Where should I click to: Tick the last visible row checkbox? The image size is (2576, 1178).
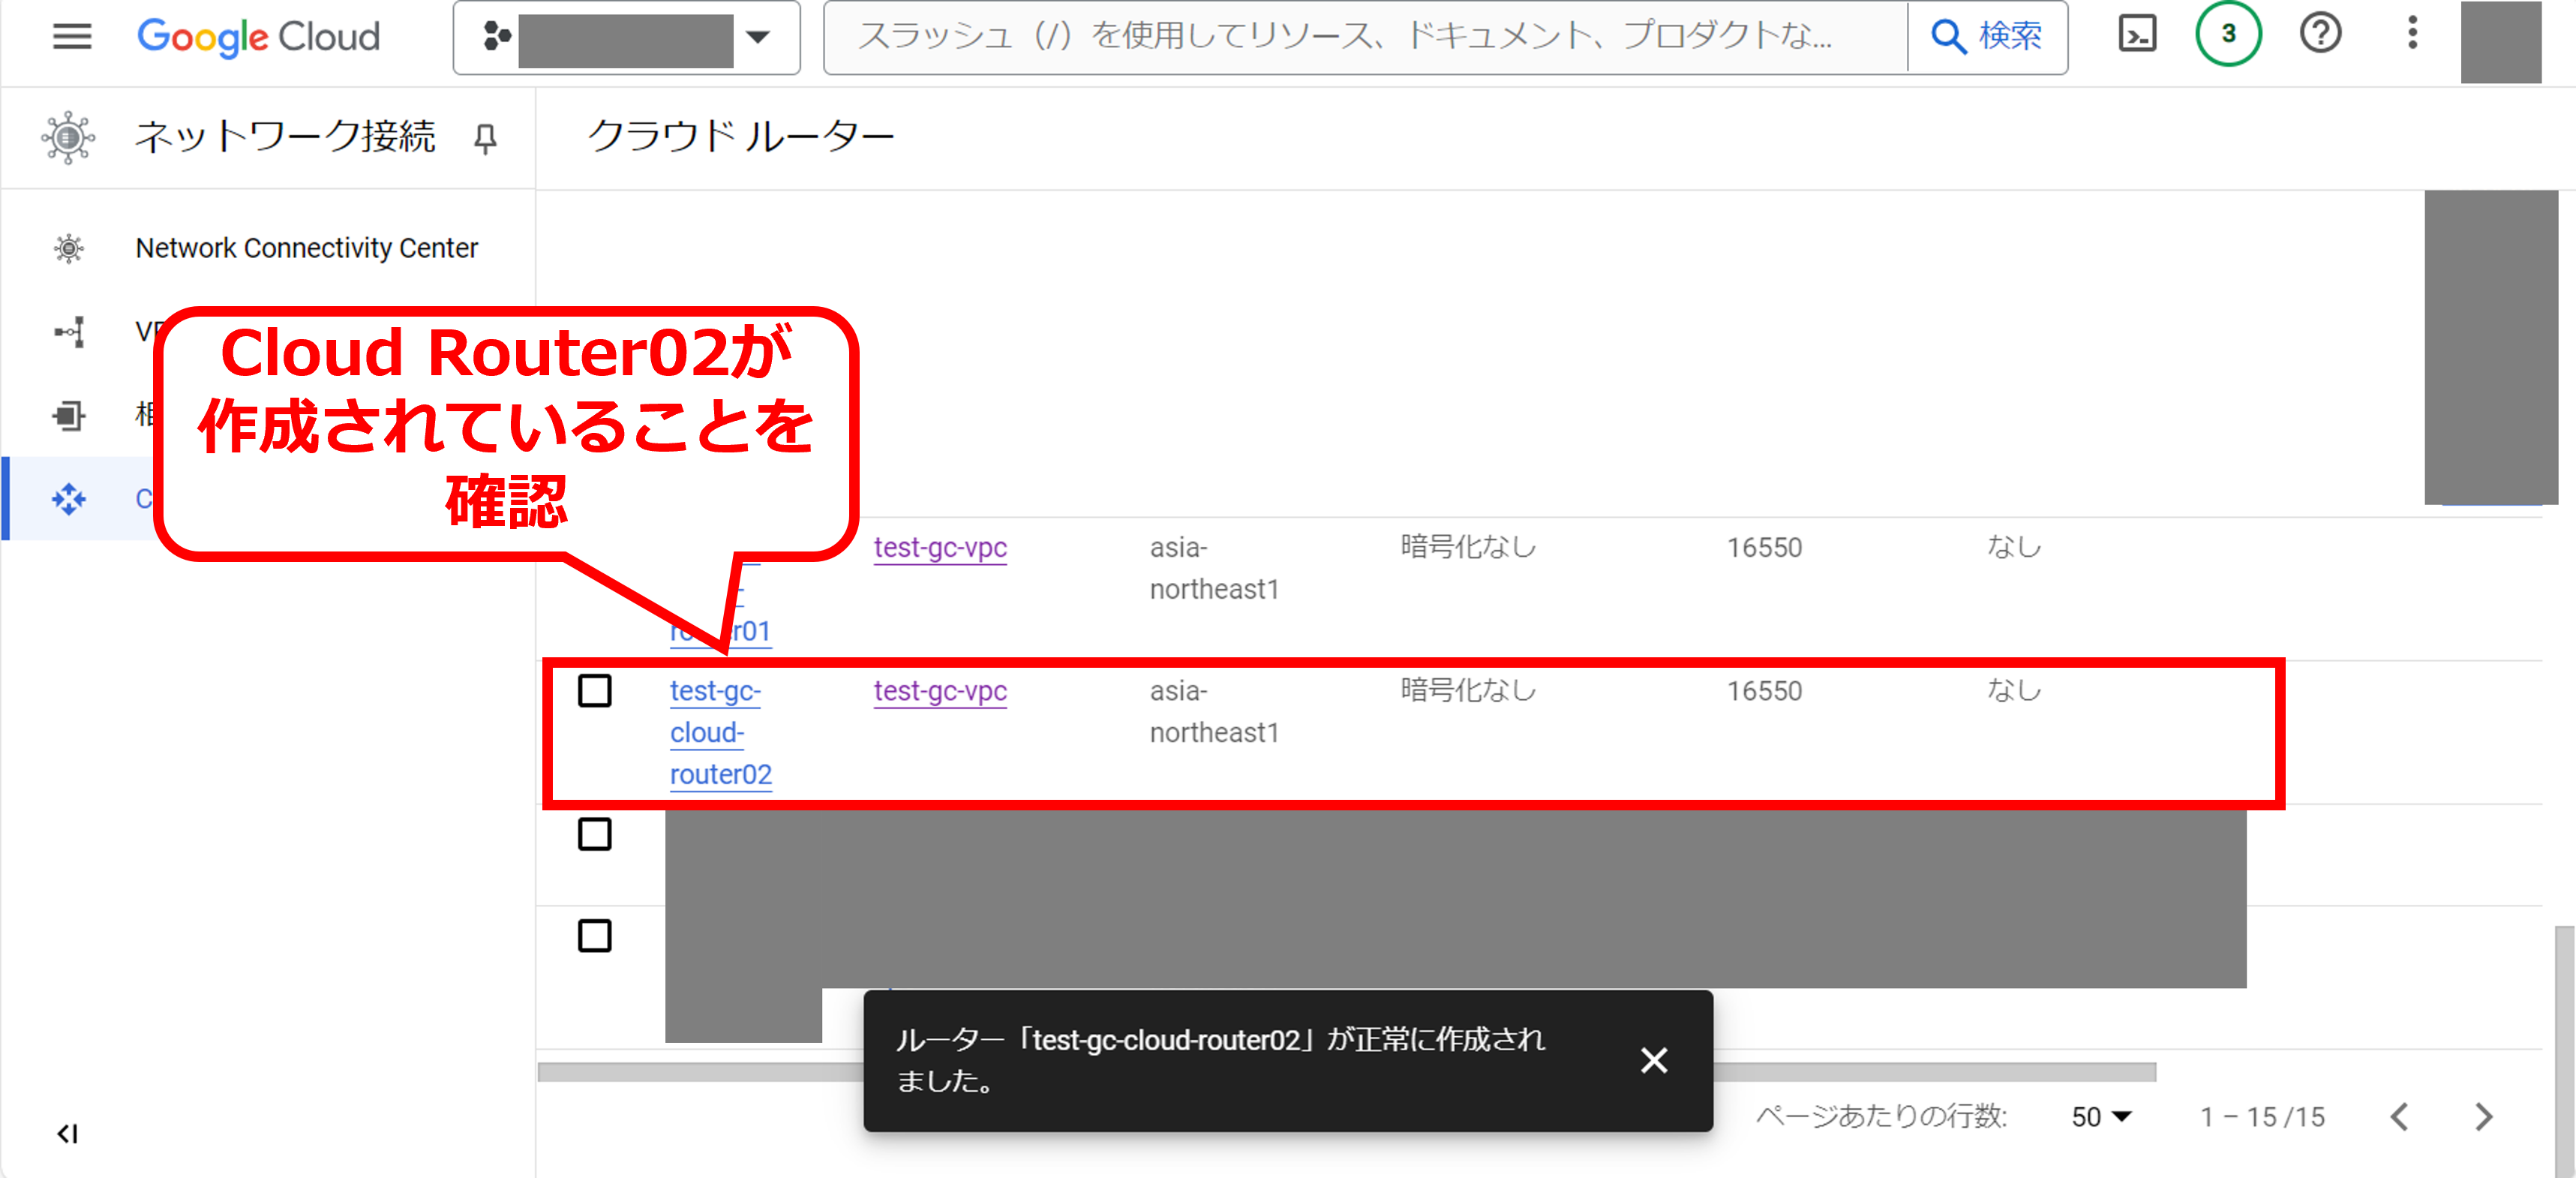coord(594,936)
